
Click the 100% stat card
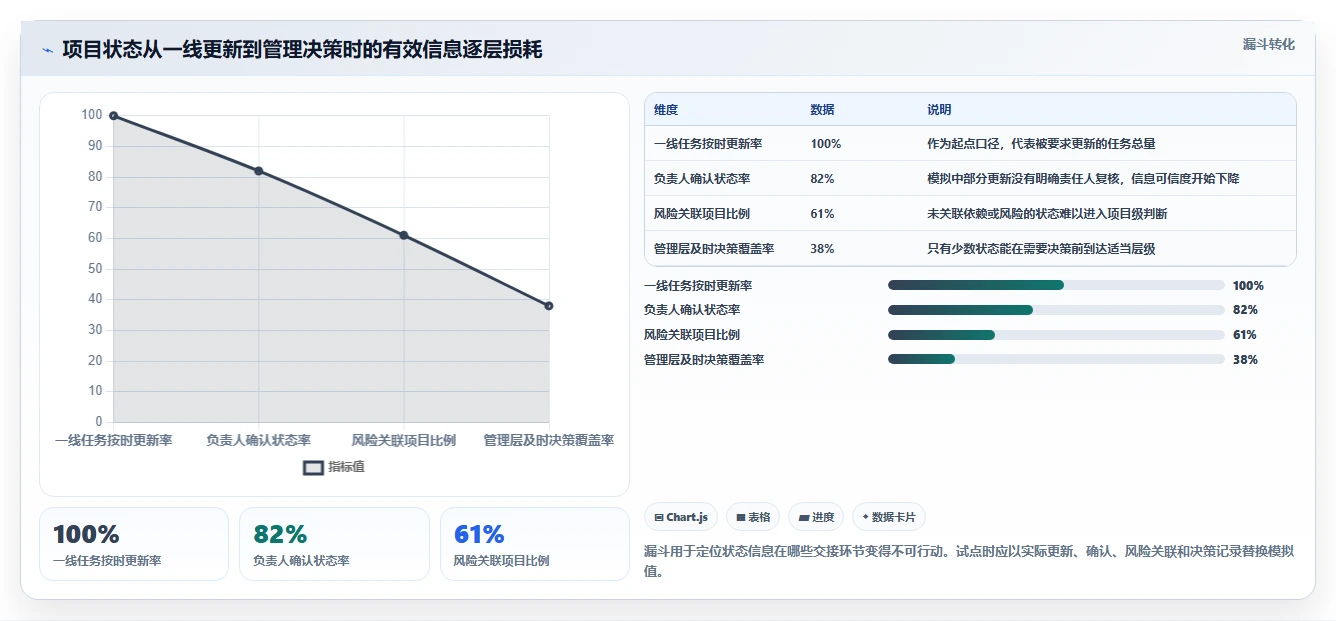(134, 544)
